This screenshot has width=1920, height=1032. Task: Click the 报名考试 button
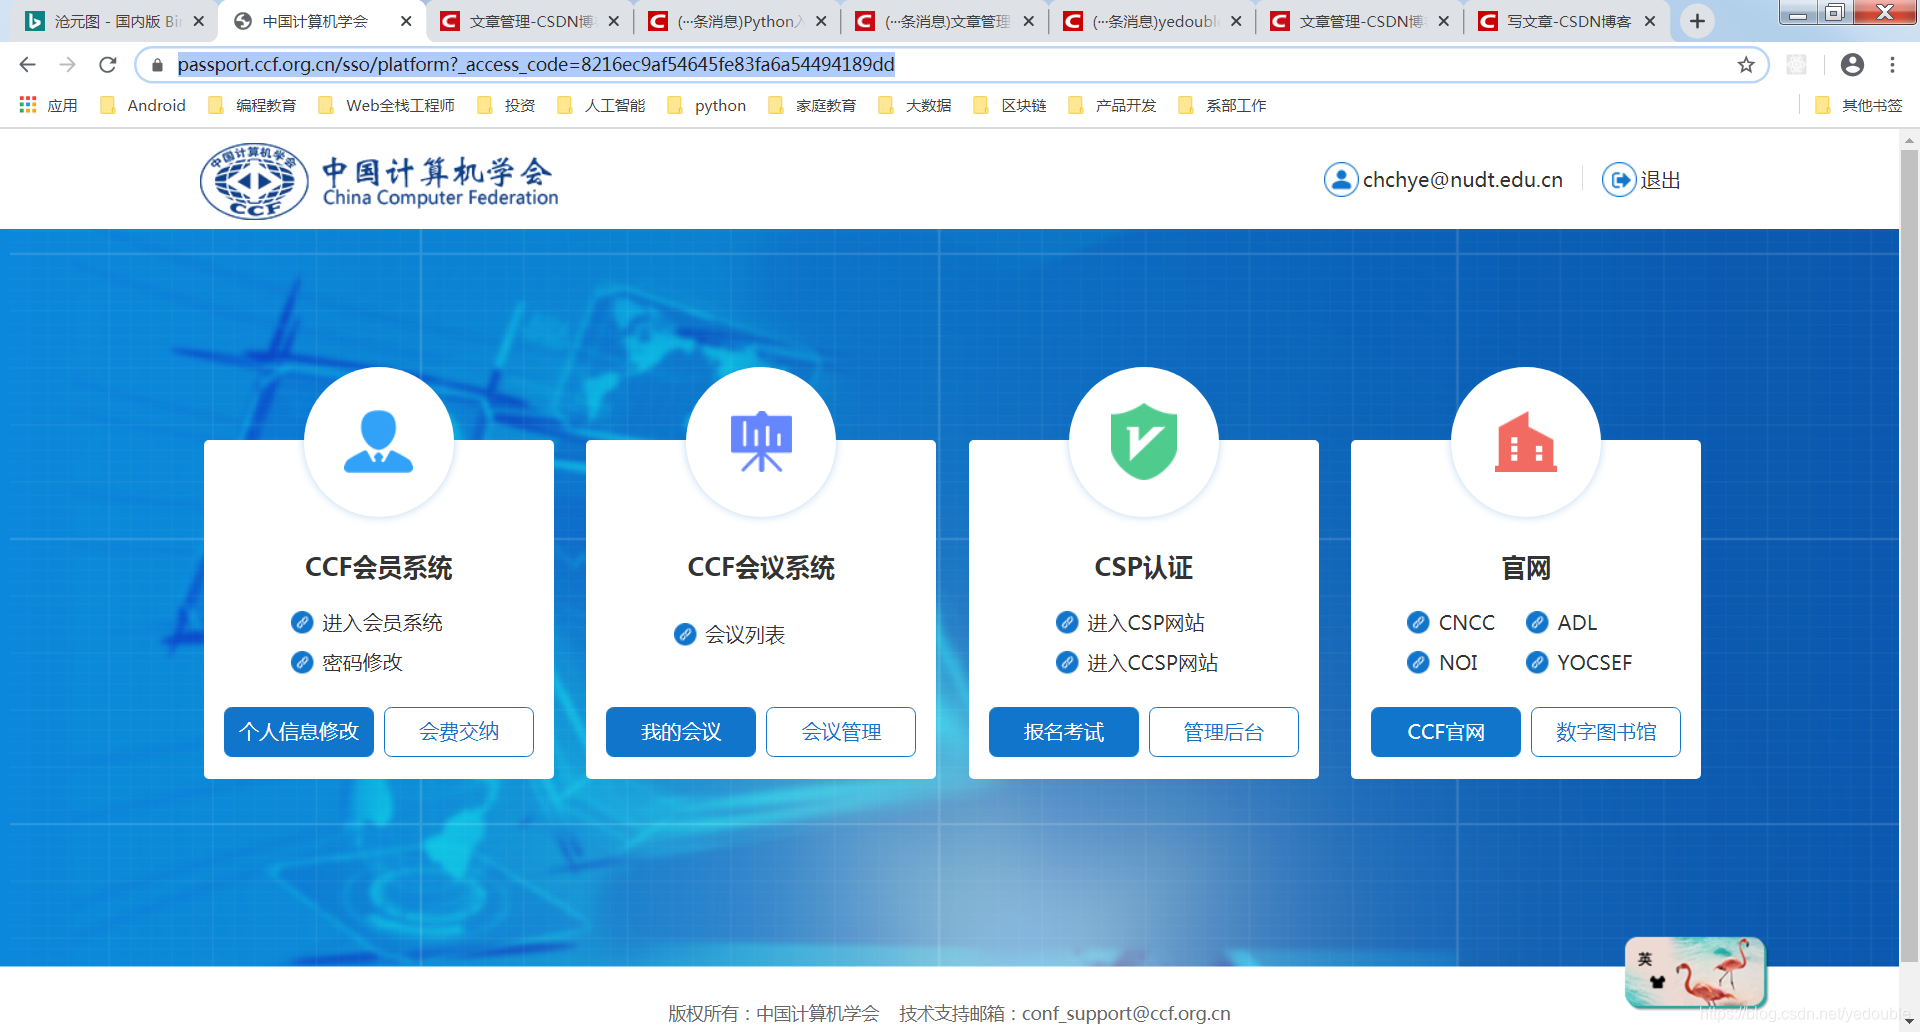coord(1064,732)
